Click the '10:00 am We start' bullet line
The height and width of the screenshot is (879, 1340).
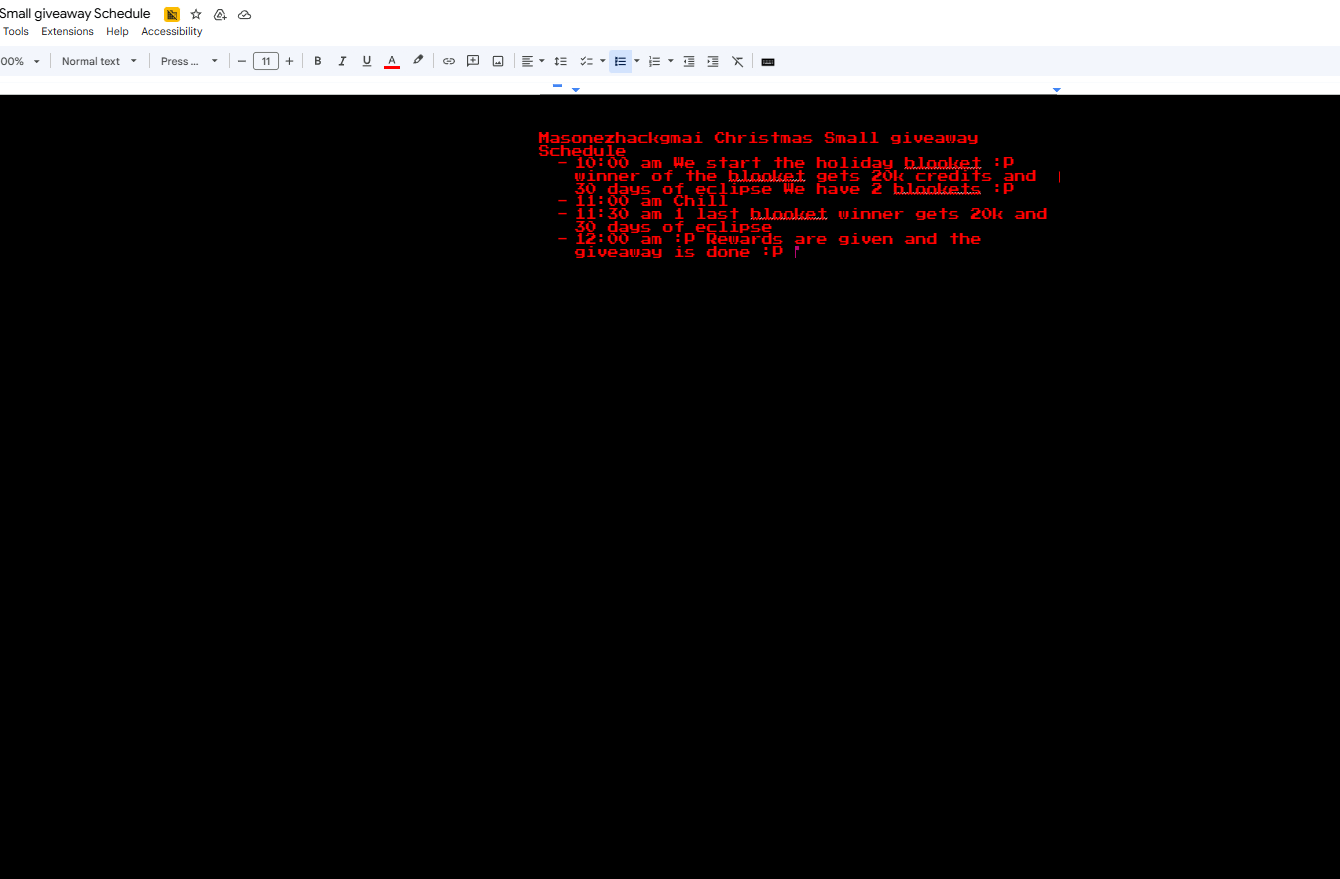click(x=794, y=163)
